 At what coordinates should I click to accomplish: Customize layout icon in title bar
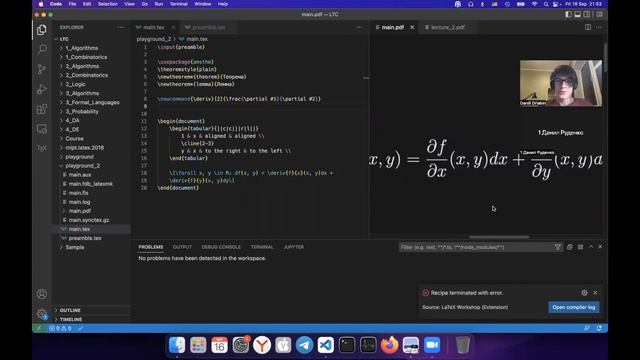tap(599, 14)
